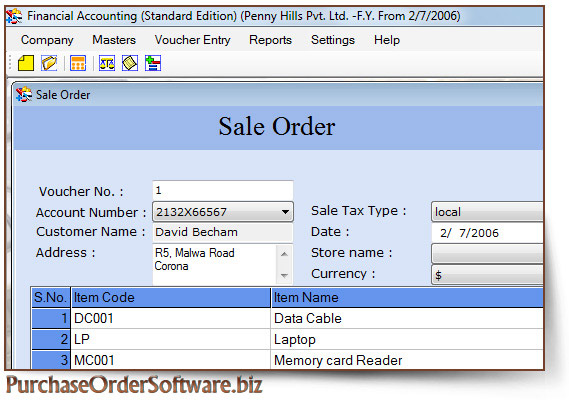Click the Financial Accounting app title icon

14,16
